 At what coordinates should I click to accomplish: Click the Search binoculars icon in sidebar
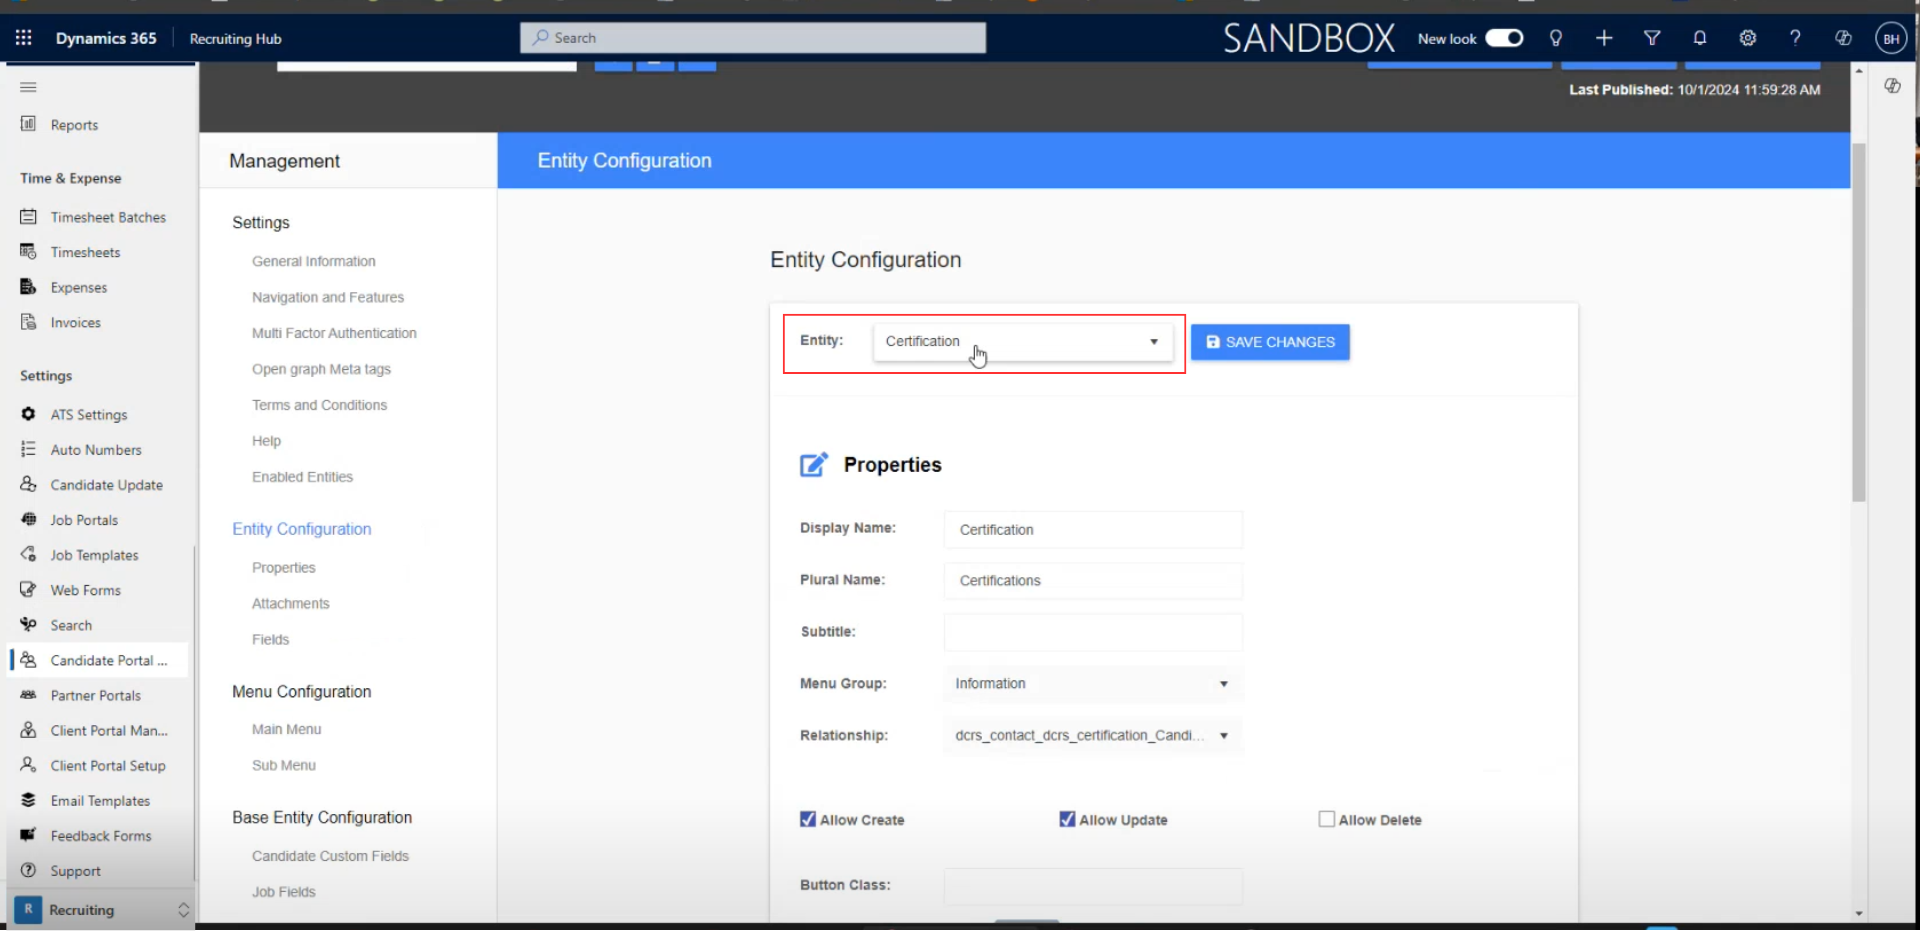click(28, 624)
